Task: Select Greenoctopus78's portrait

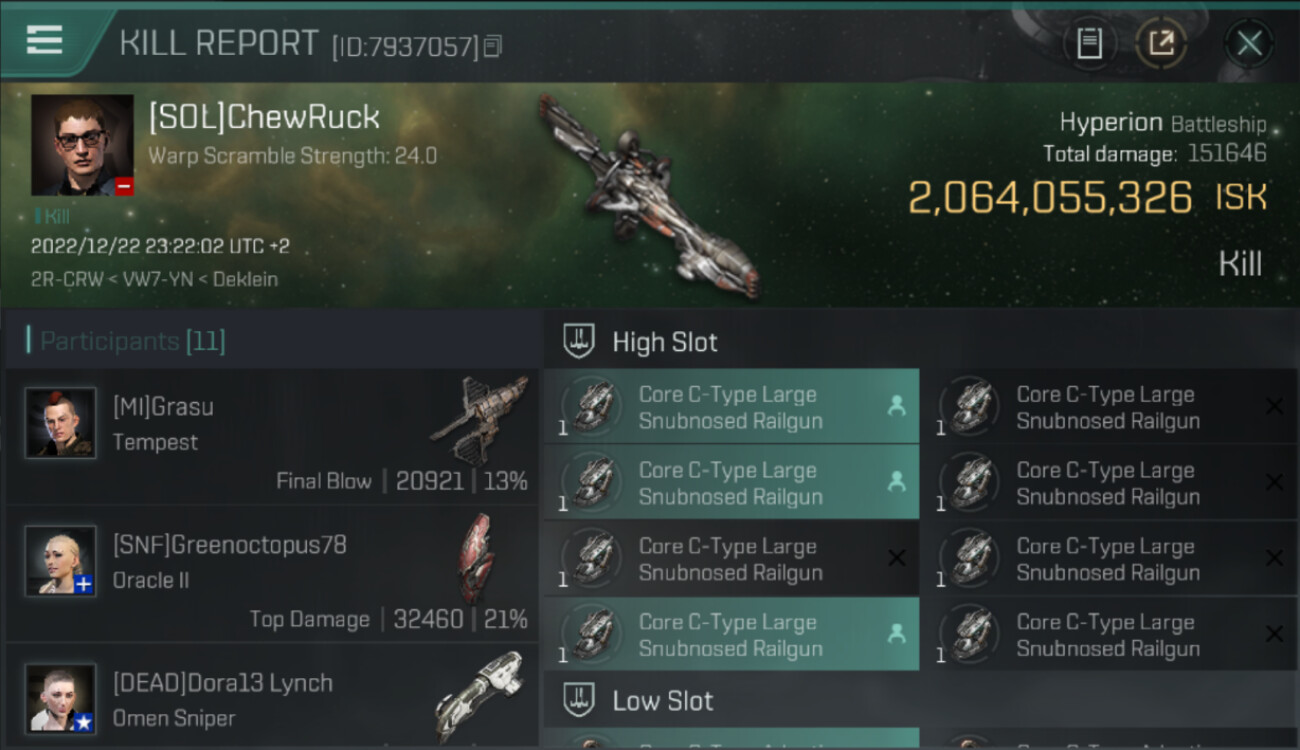Action: 61,561
